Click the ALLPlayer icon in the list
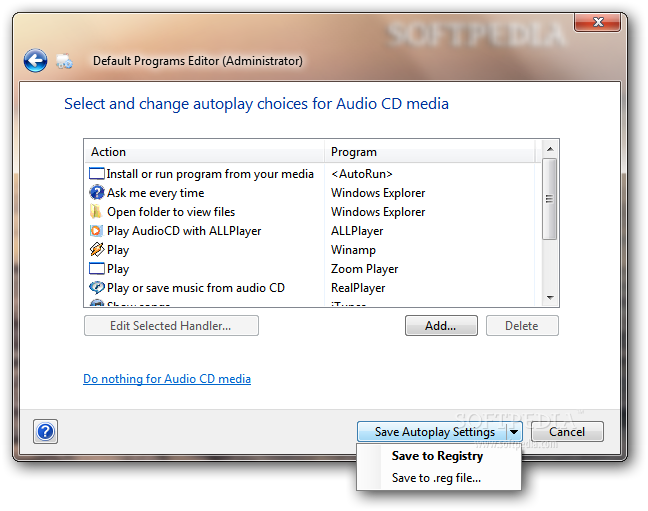 tap(96, 230)
